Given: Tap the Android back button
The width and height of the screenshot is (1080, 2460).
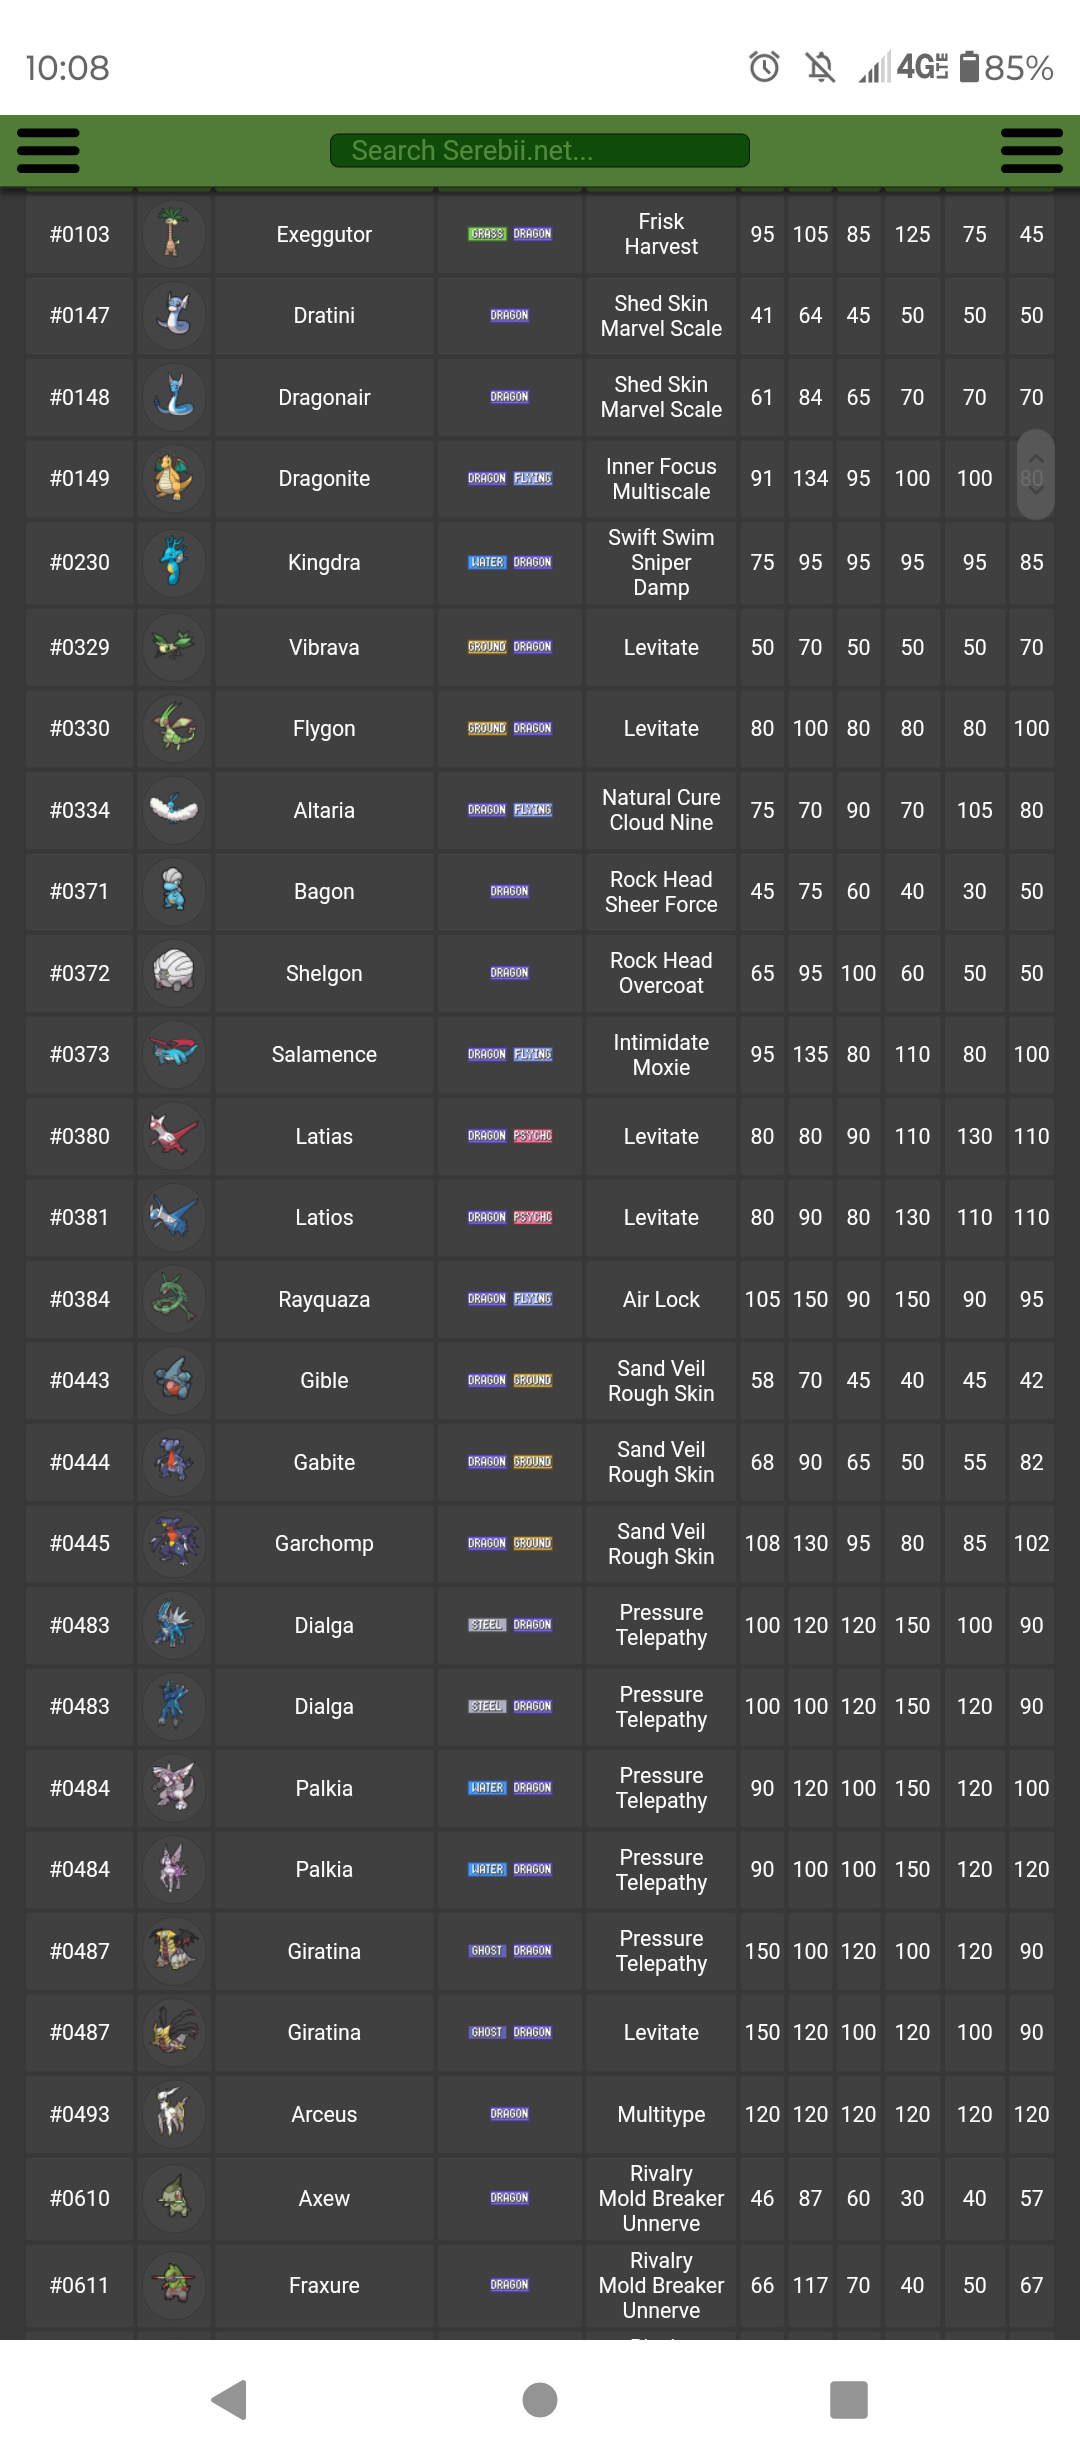Looking at the screenshot, I should click(x=230, y=2399).
